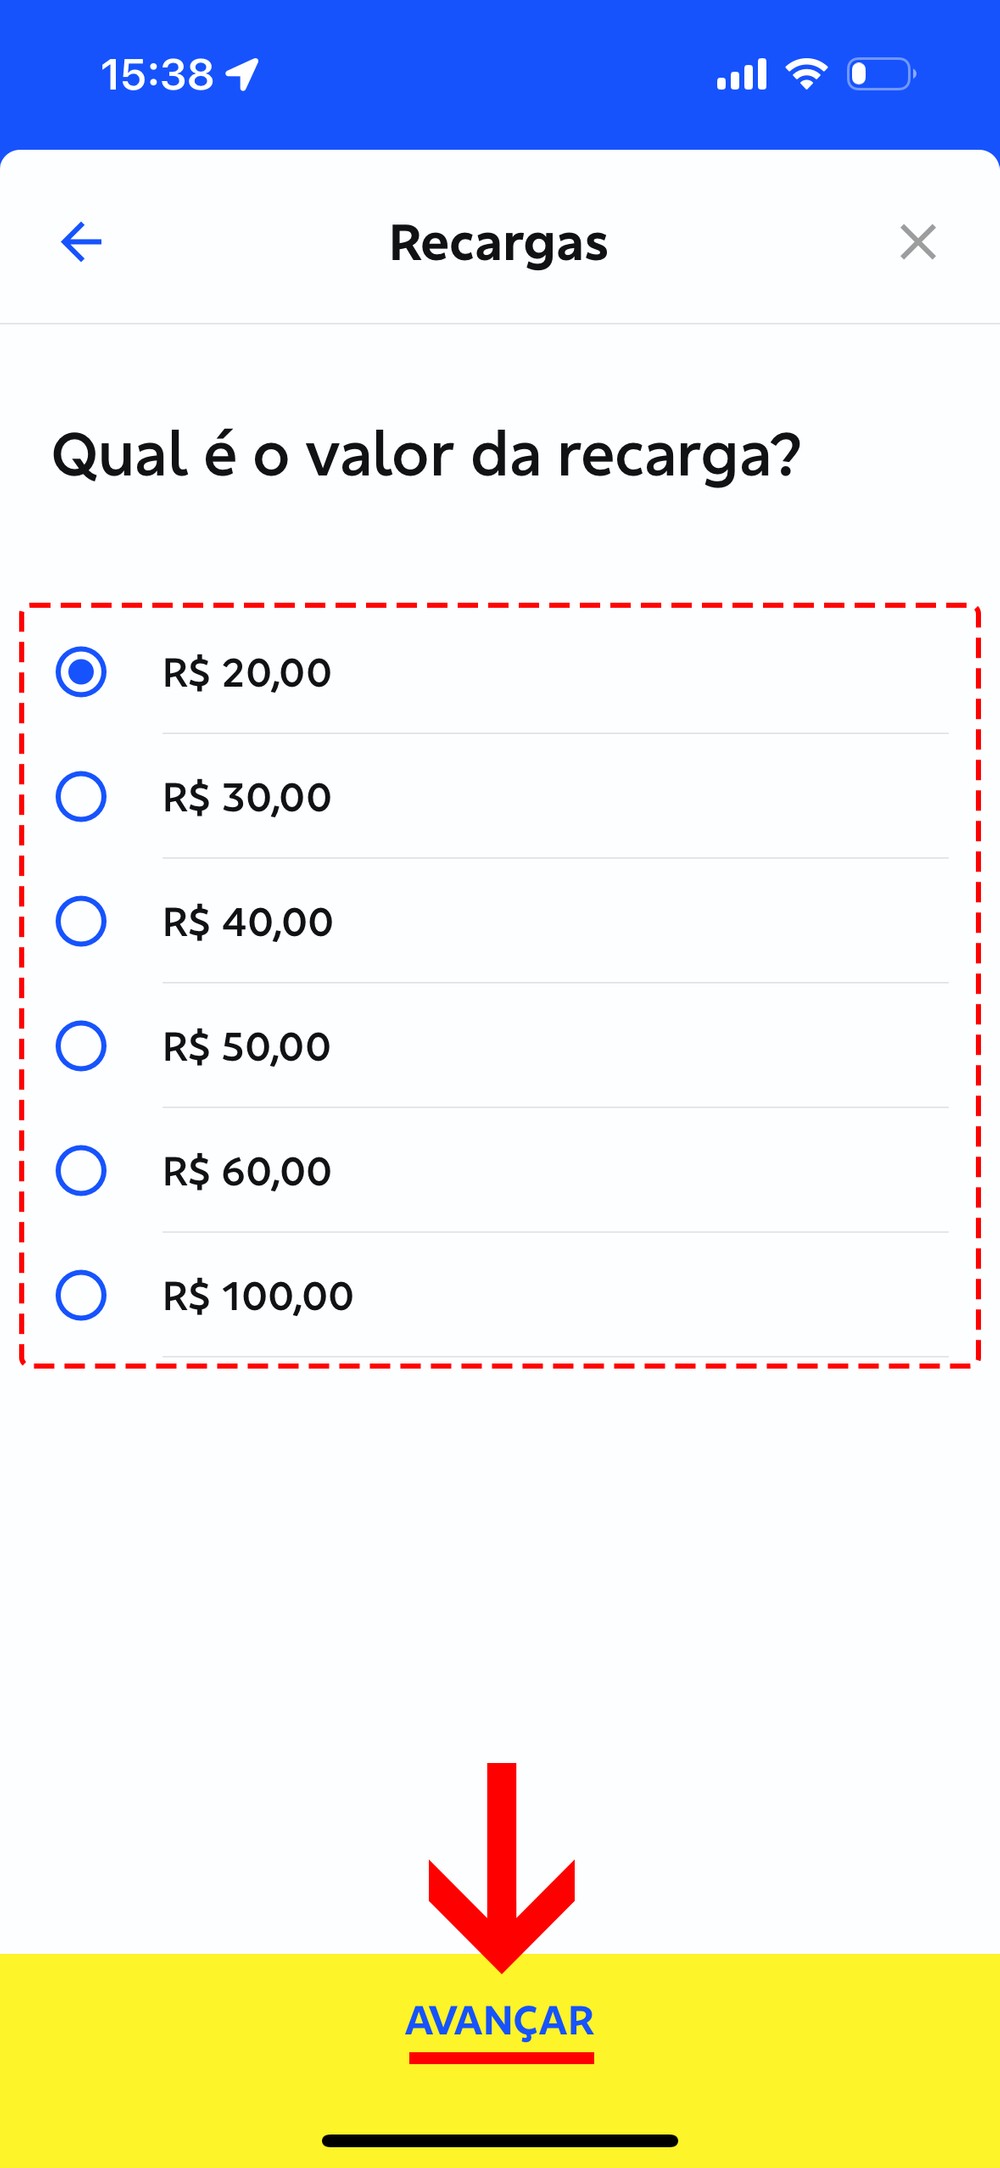1000x2168 pixels.
Task: Select the R$ 20,00 radio button
Action: pos(81,672)
